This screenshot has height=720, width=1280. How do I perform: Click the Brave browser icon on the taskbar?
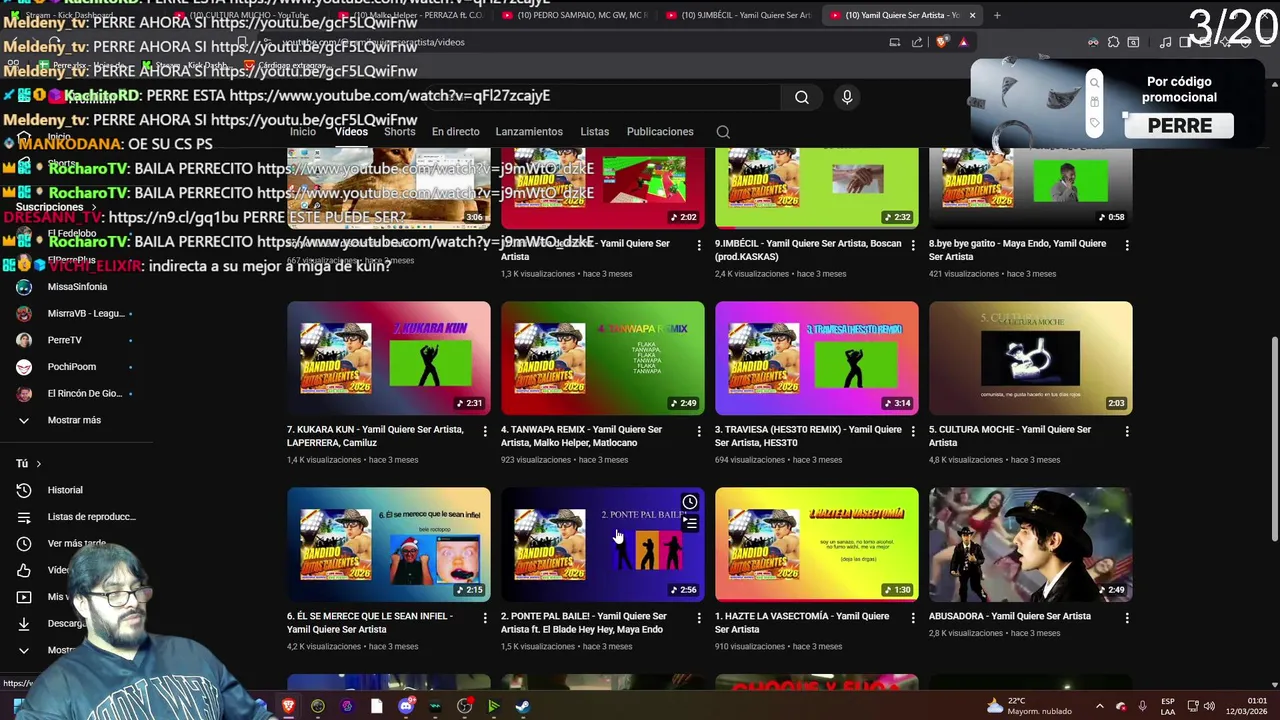(x=288, y=706)
